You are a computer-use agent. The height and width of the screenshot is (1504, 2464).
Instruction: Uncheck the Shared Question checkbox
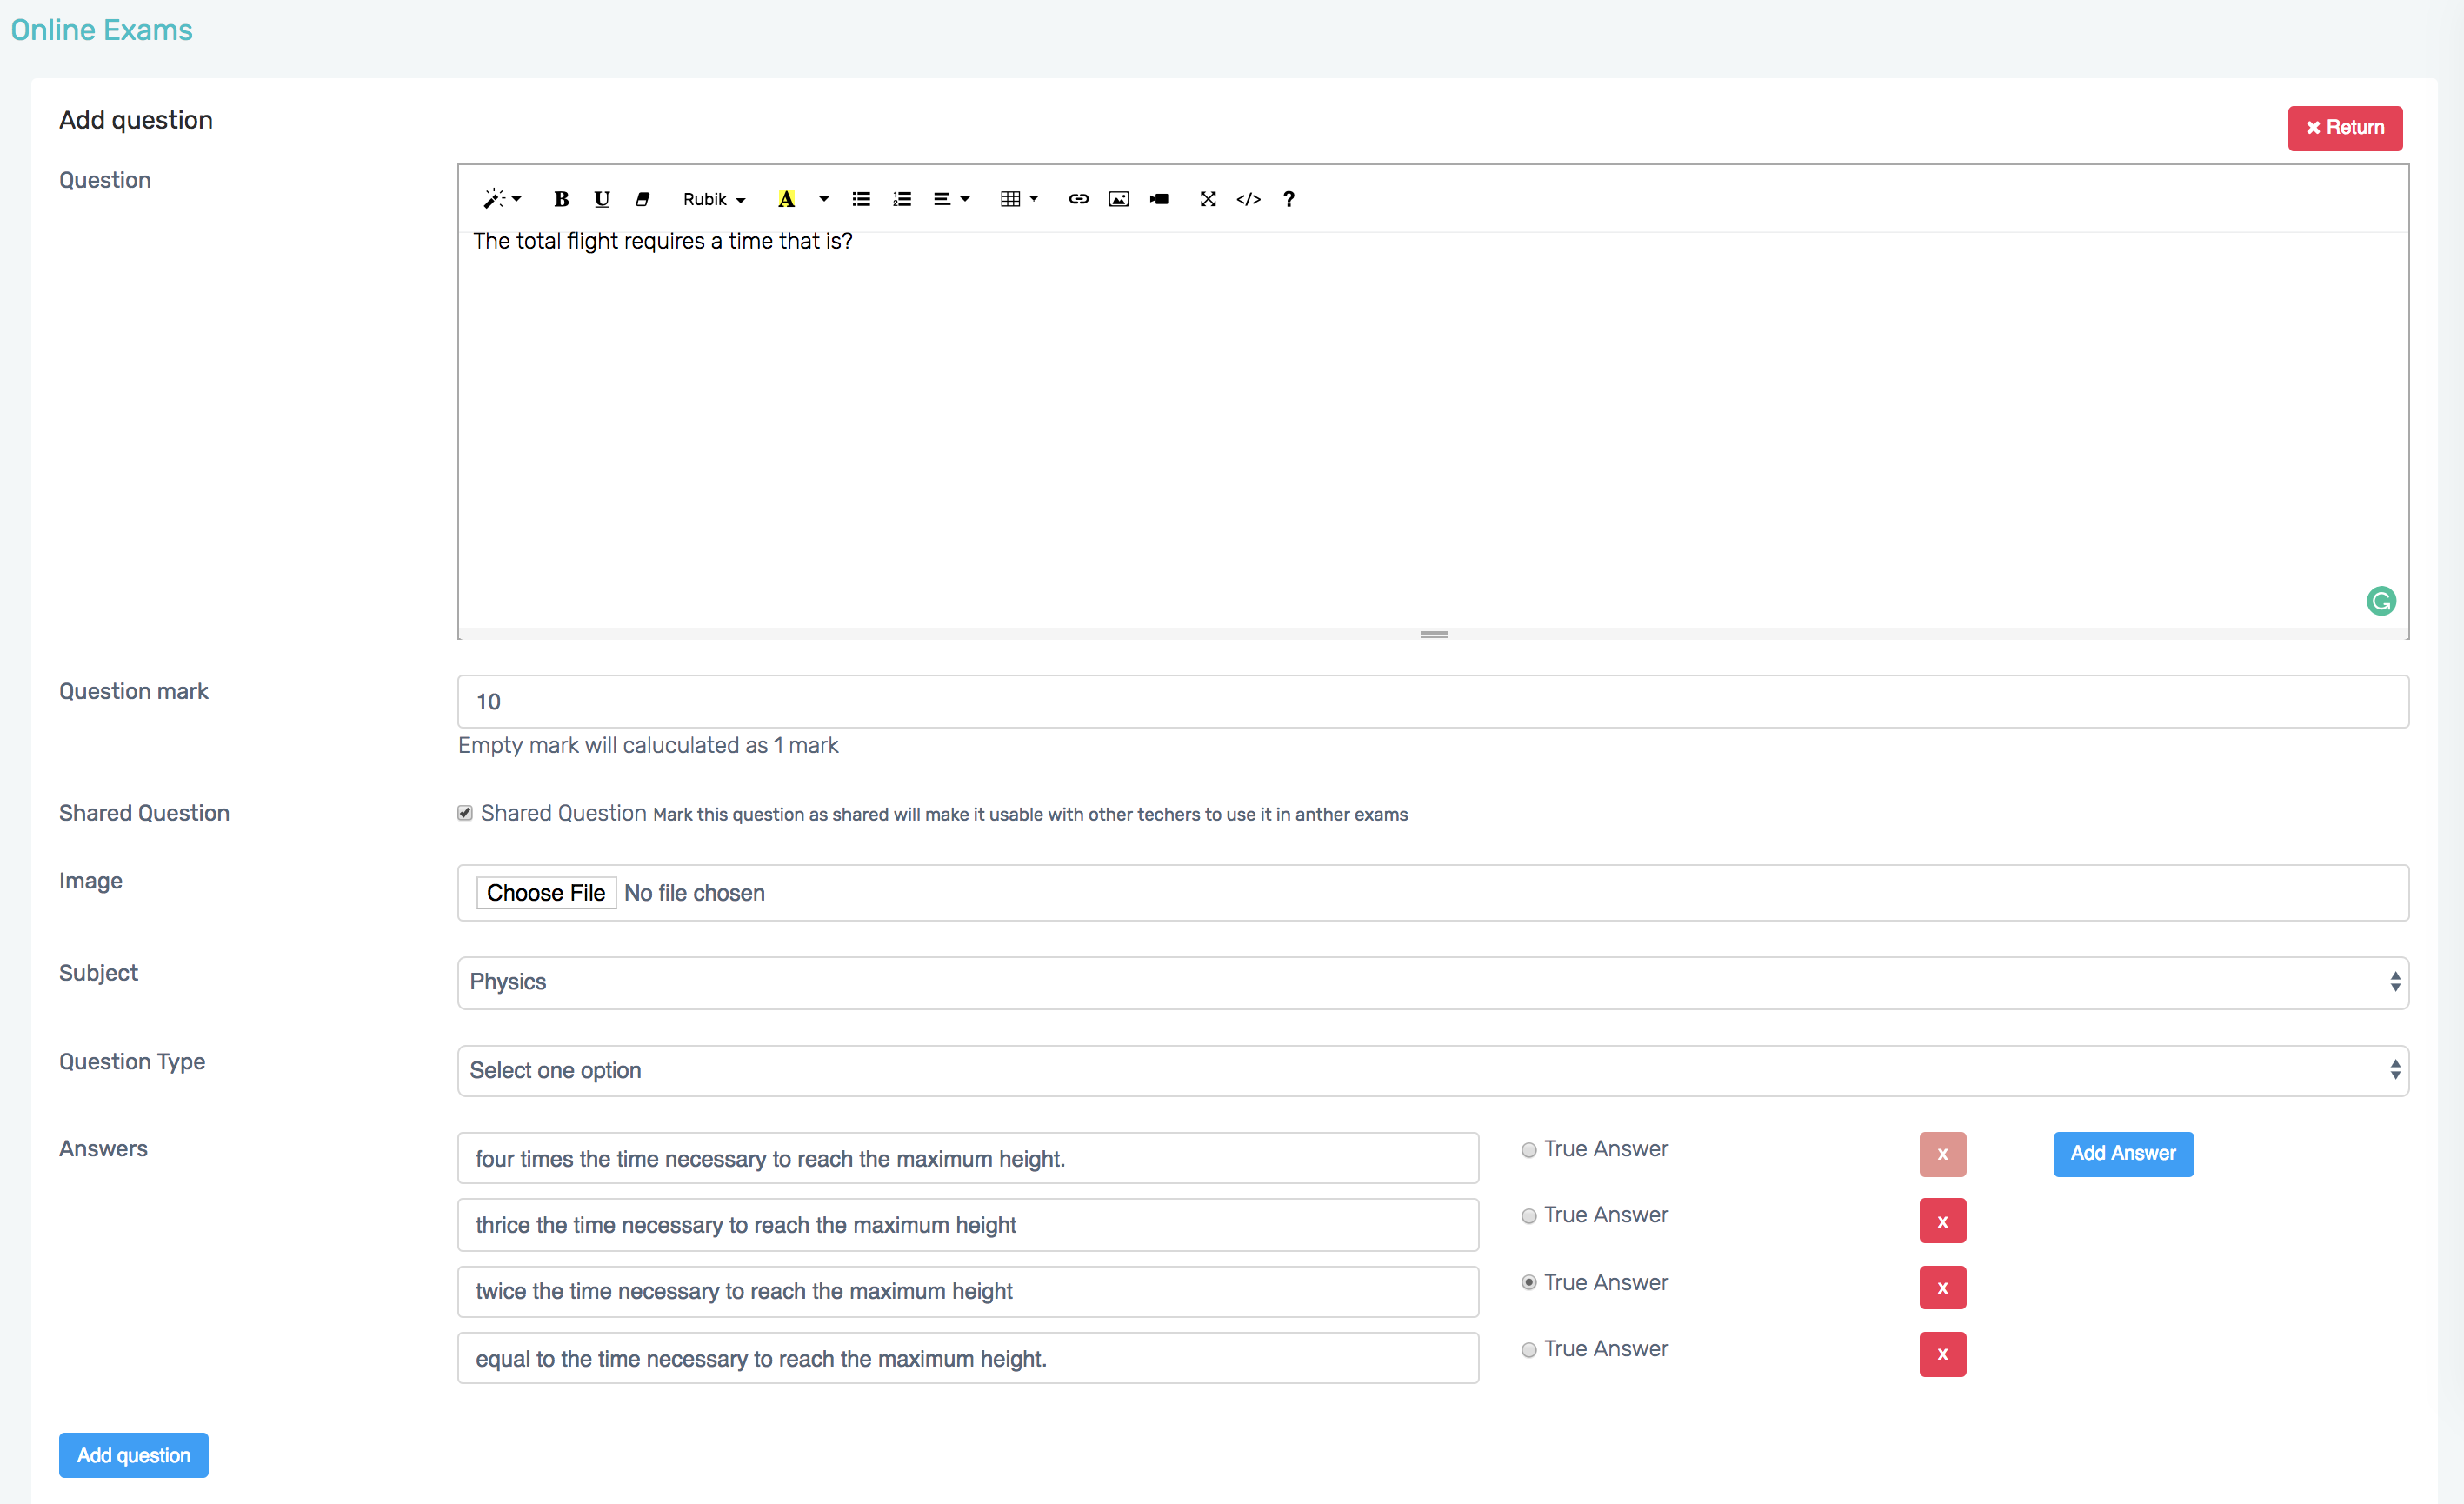(x=465, y=813)
